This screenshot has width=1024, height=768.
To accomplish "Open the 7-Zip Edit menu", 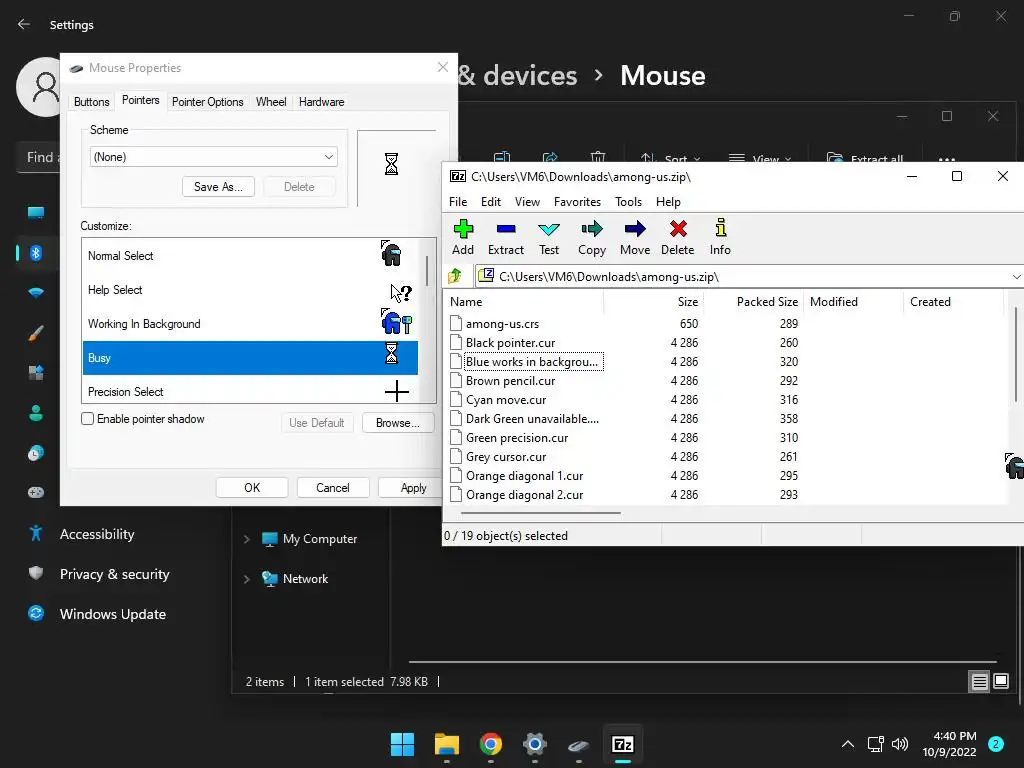I will (x=490, y=202).
